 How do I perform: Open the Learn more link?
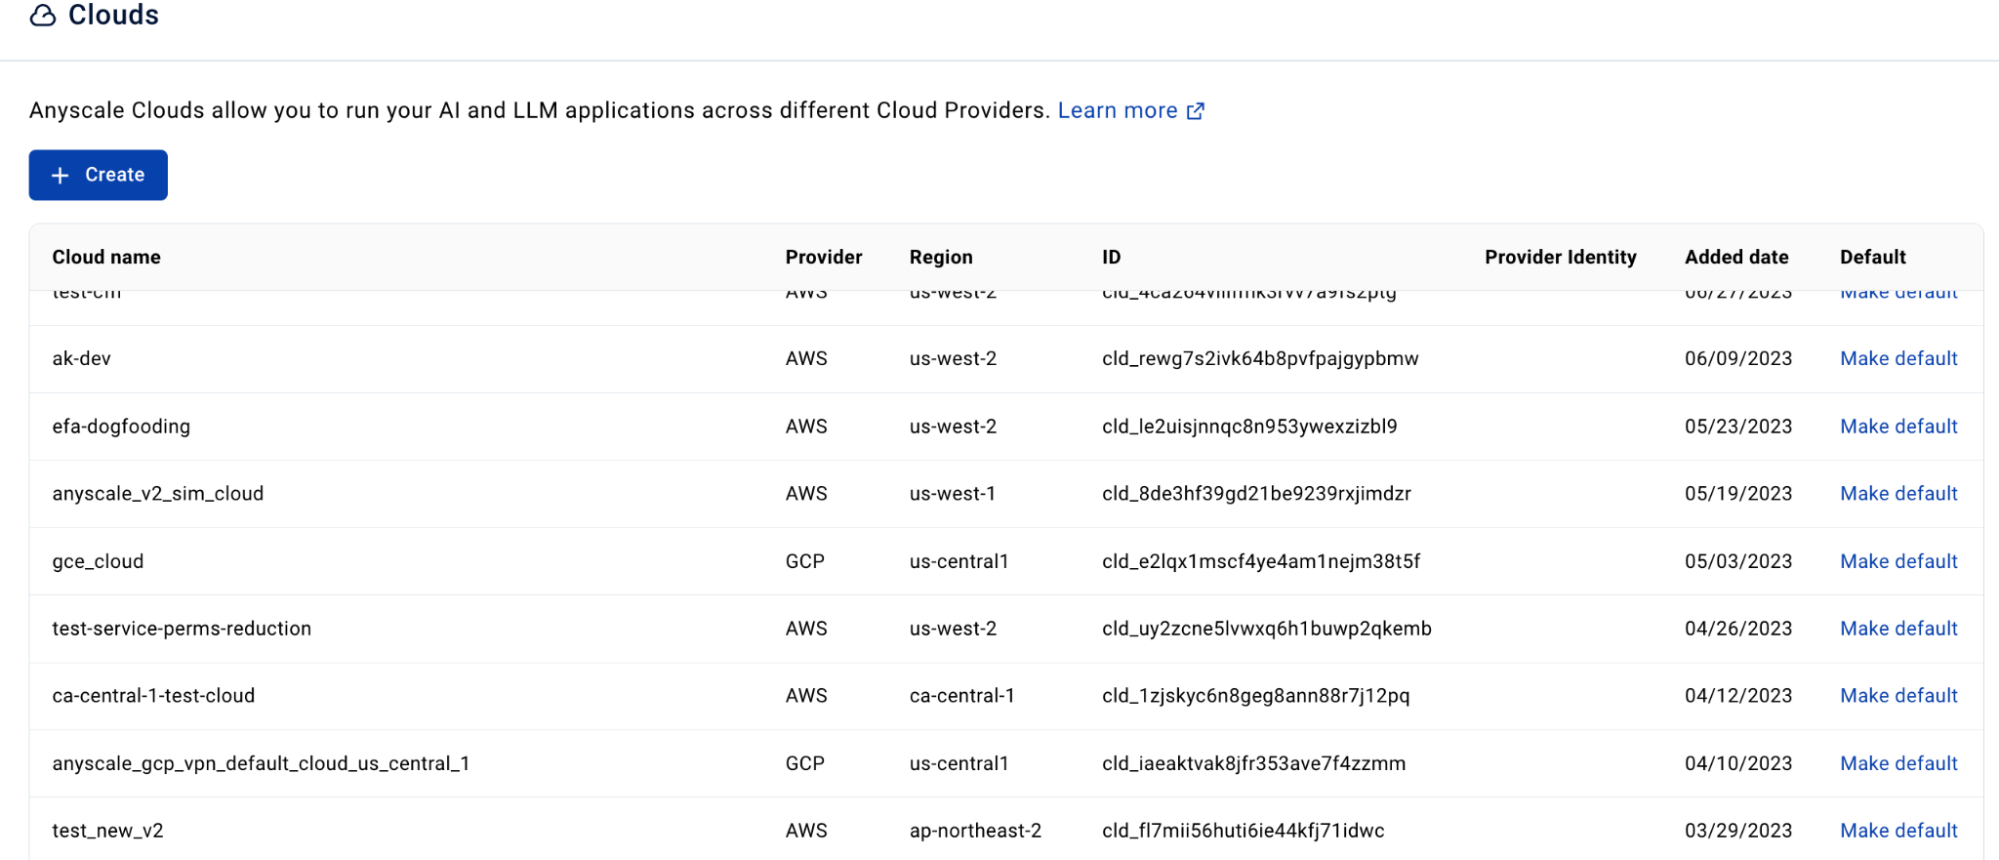1117,110
